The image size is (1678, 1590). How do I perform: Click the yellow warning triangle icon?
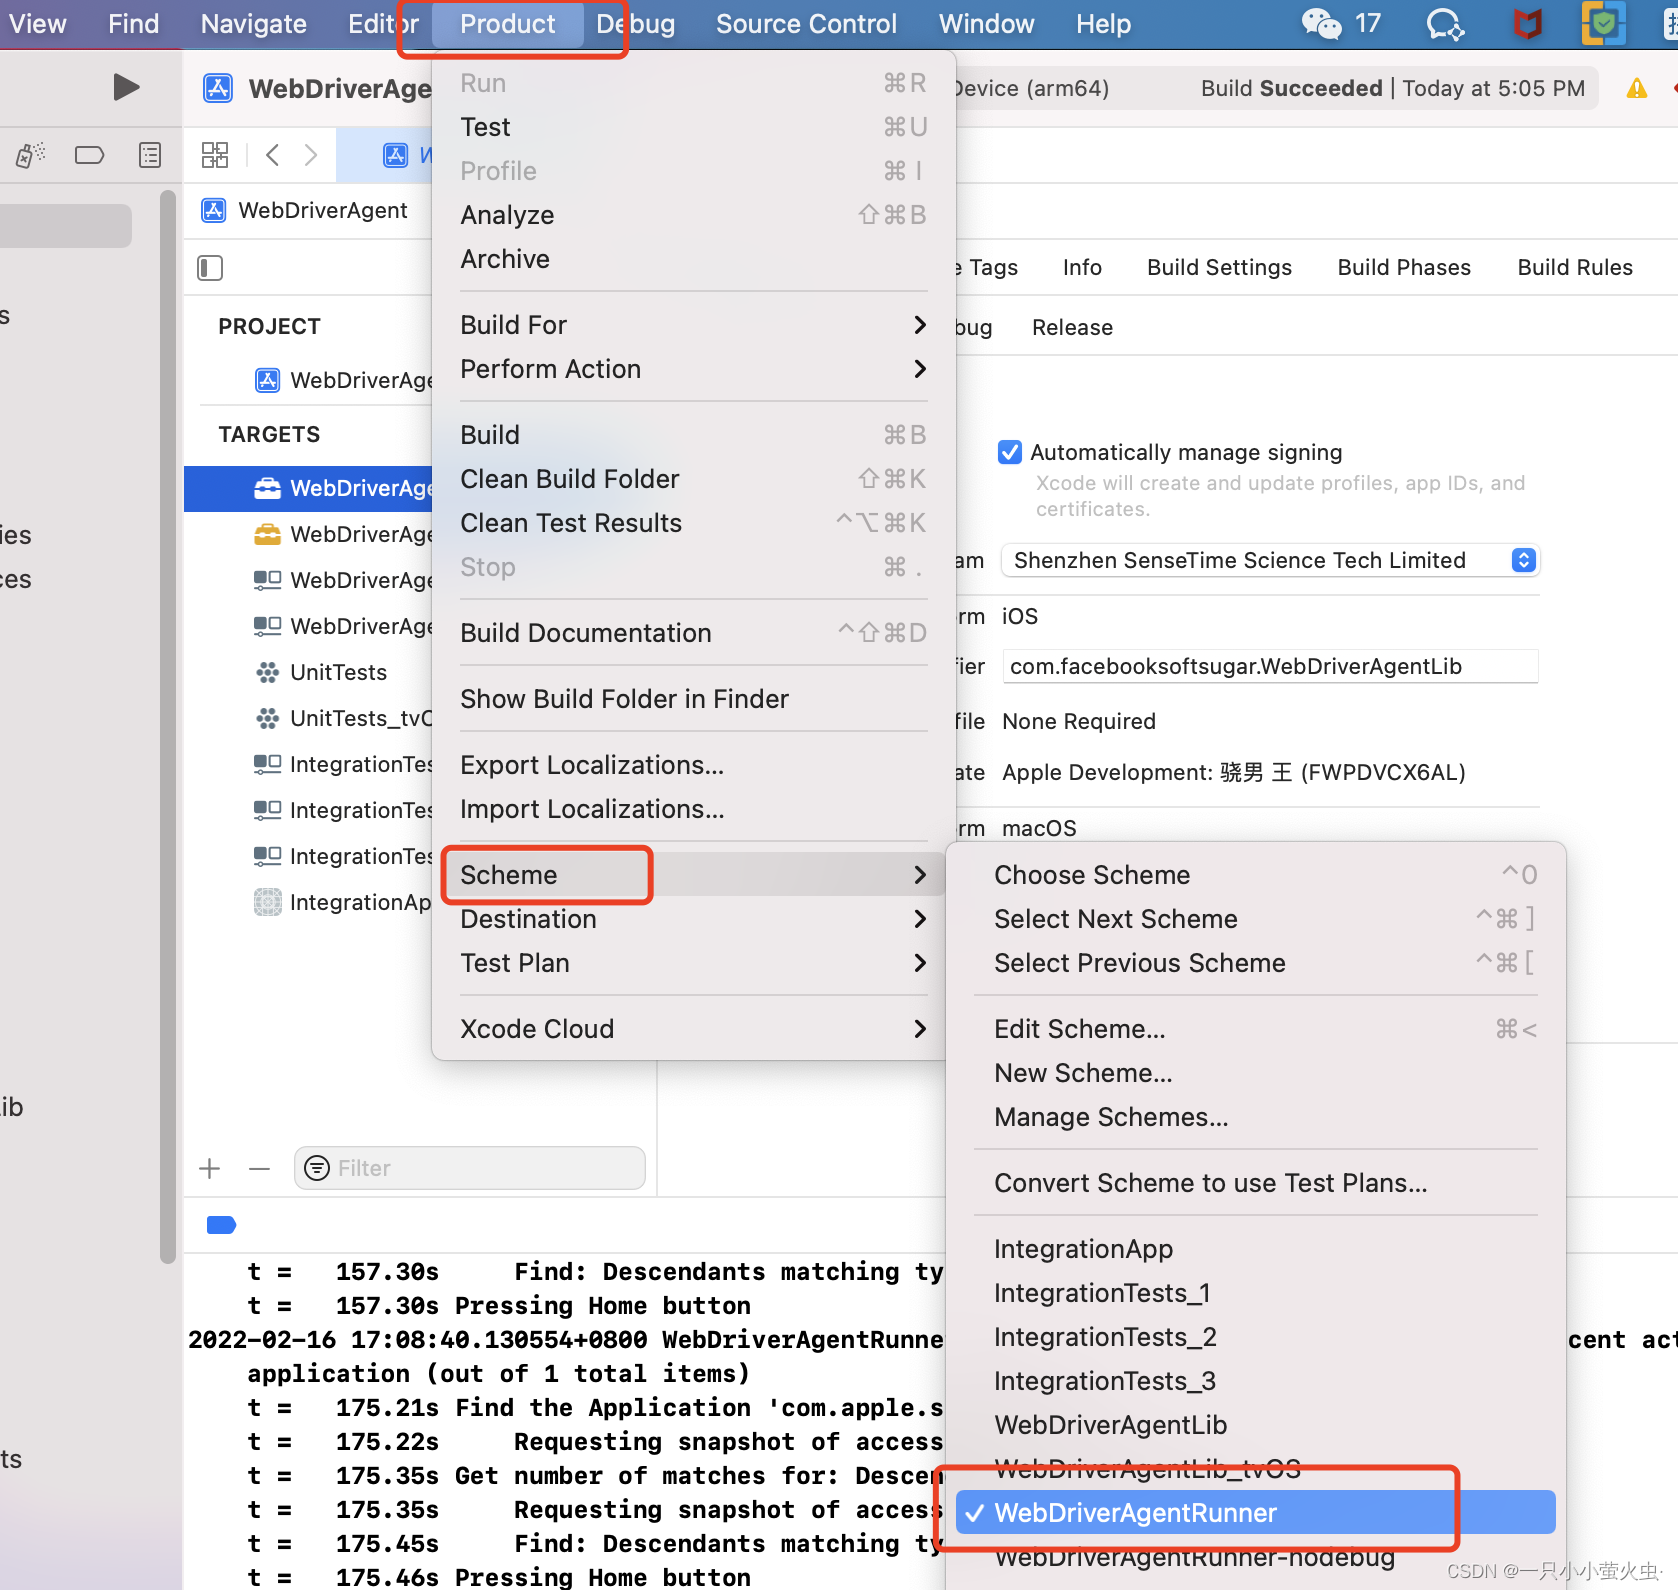1637,88
